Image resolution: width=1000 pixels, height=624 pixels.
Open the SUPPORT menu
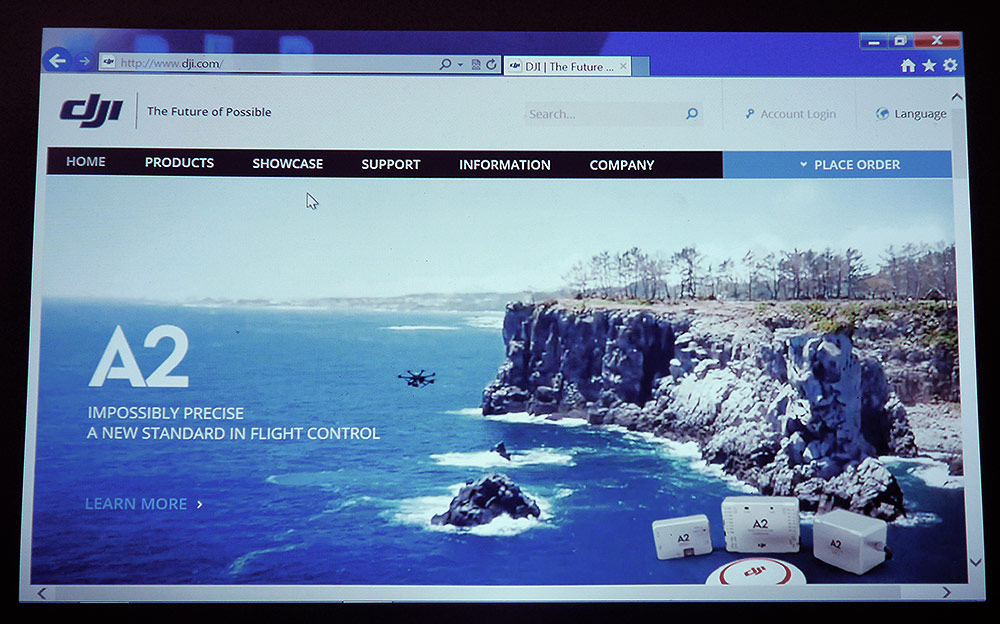coord(391,165)
